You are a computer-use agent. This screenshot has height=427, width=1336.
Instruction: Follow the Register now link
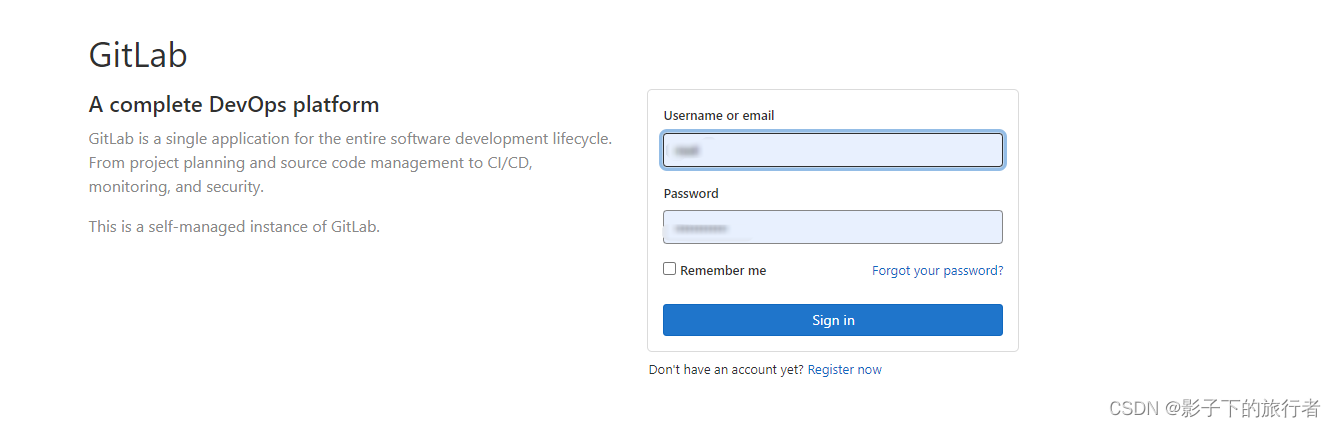(x=844, y=370)
